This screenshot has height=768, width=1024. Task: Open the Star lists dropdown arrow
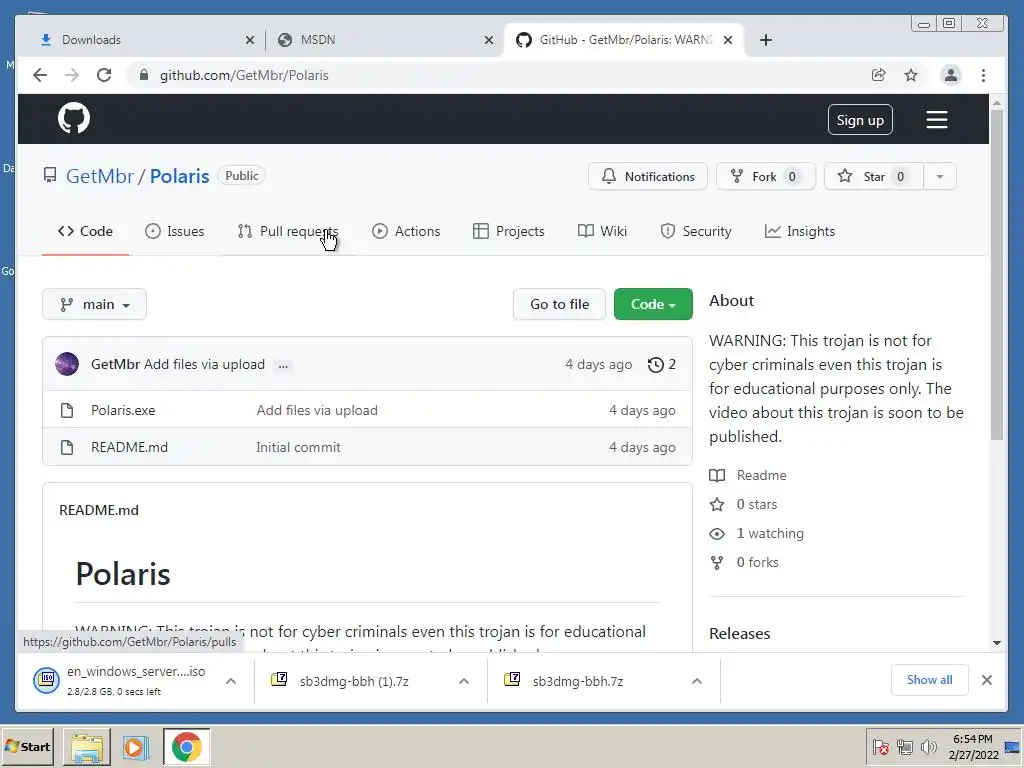940,176
